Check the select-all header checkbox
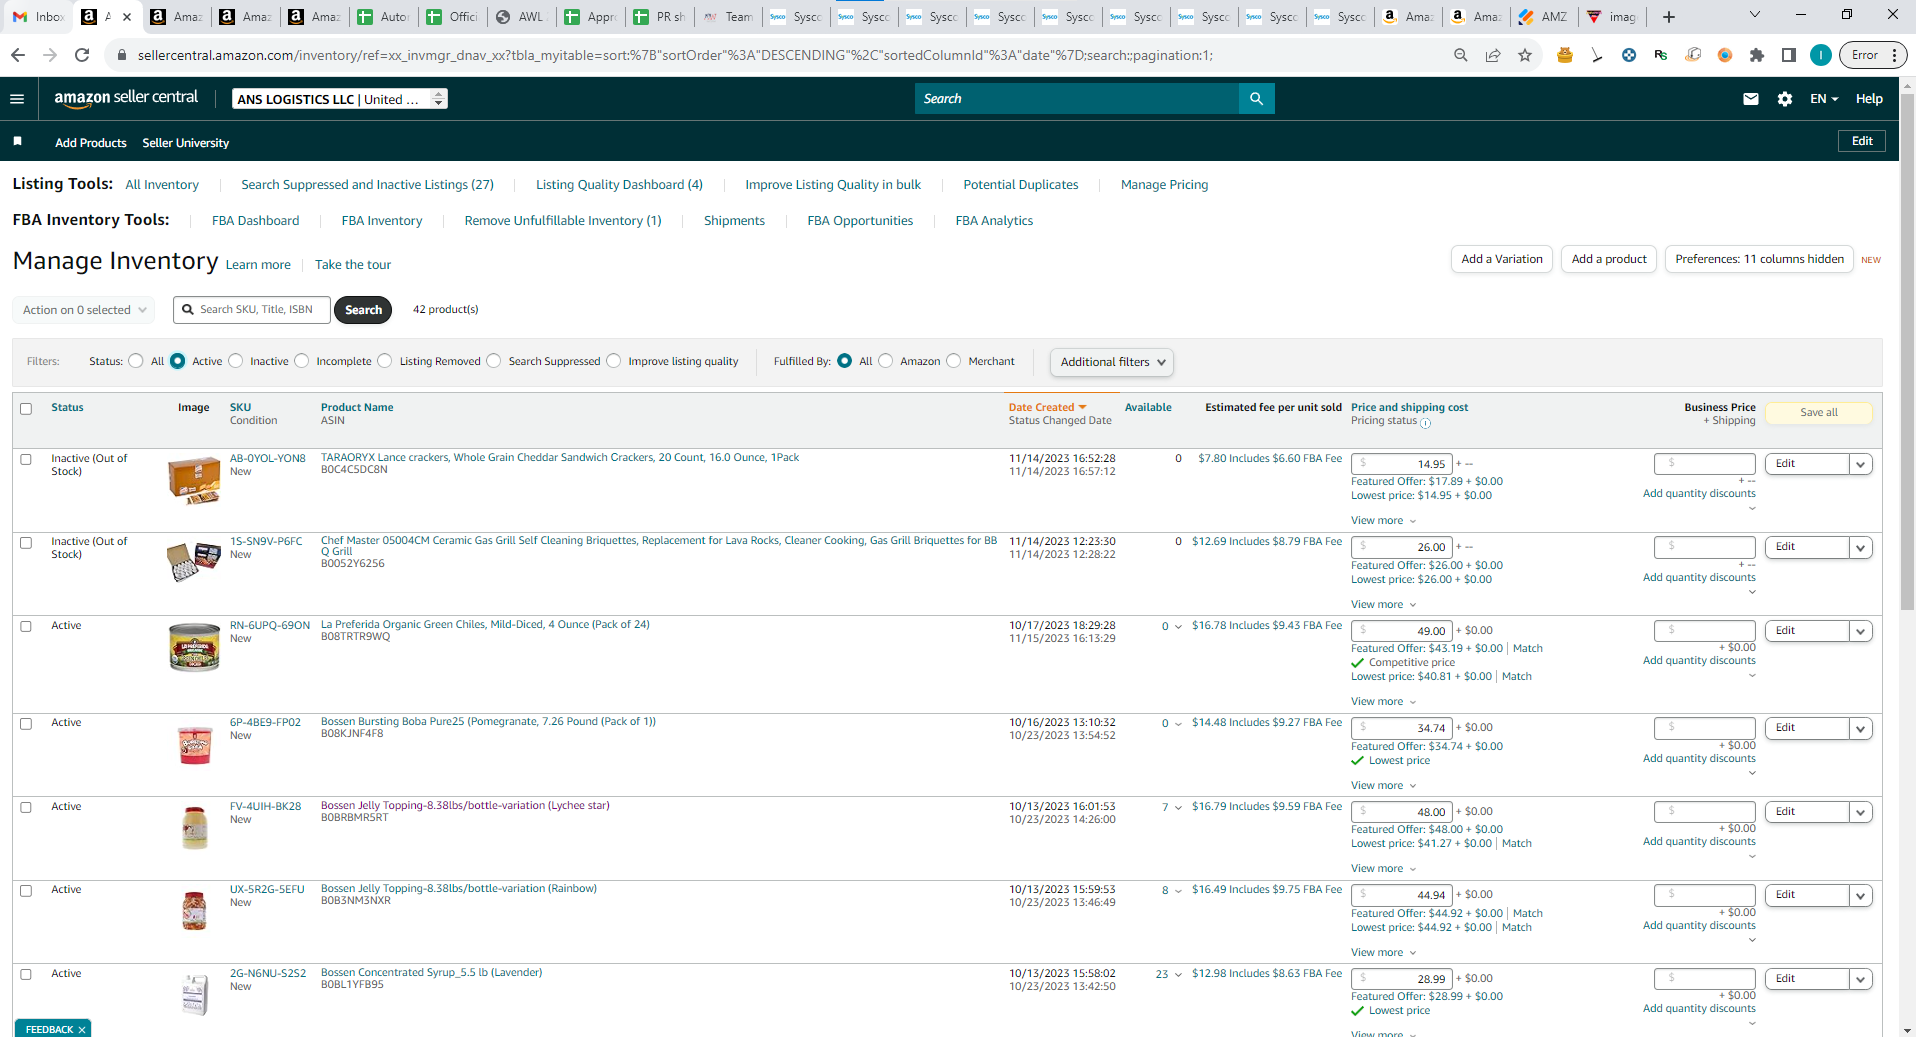This screenshot has width=1916, height=1037. point(26,408)
